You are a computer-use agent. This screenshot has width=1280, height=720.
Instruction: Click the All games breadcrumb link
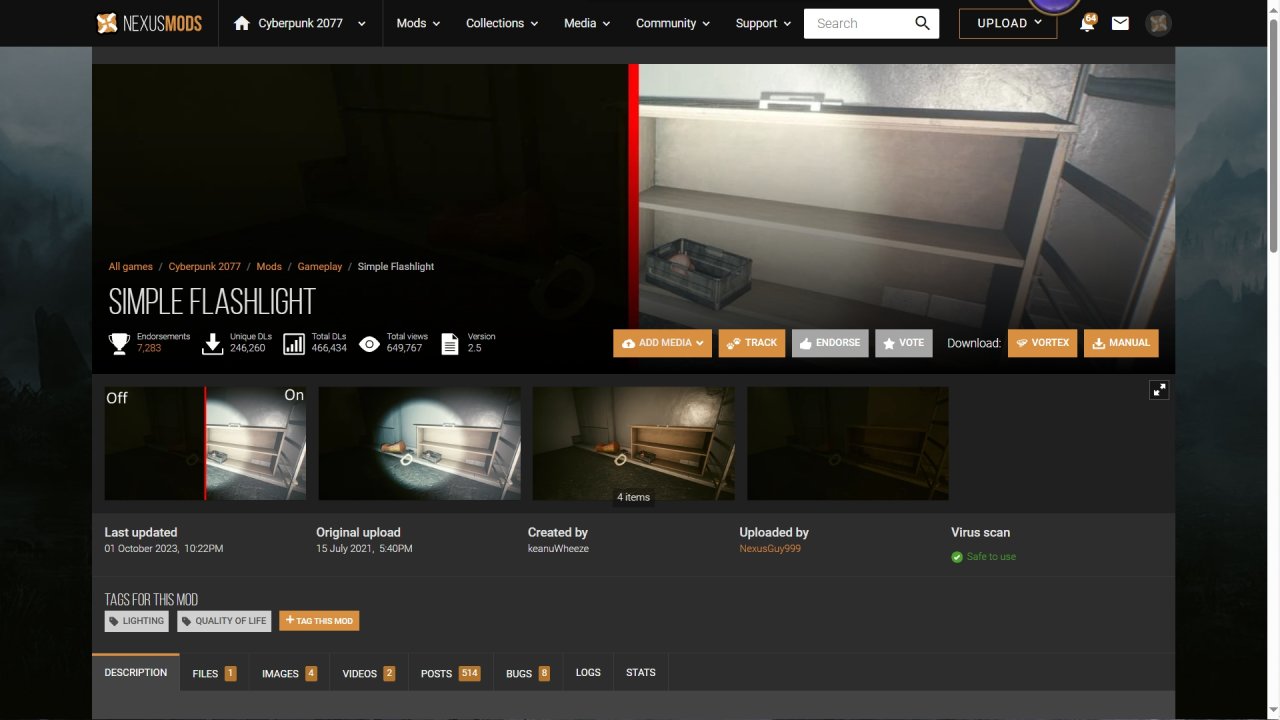131,267
